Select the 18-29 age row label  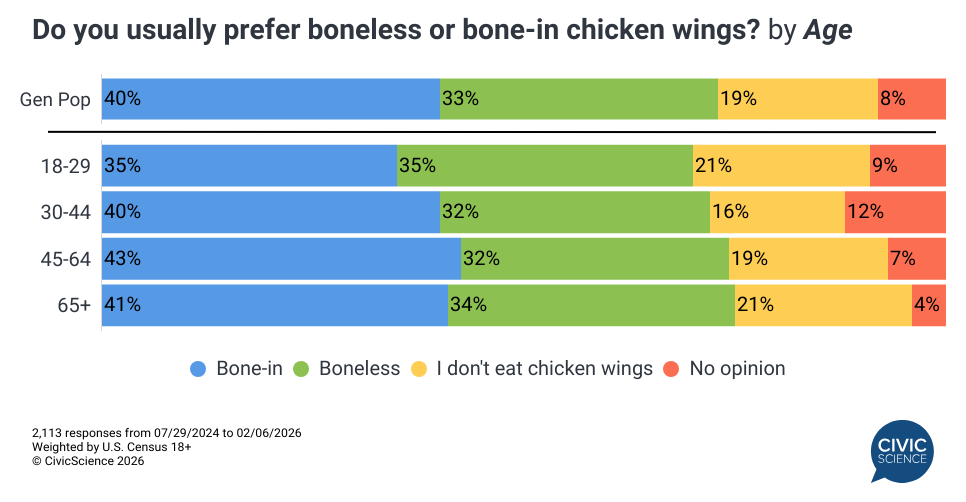[x=65, y=166]
